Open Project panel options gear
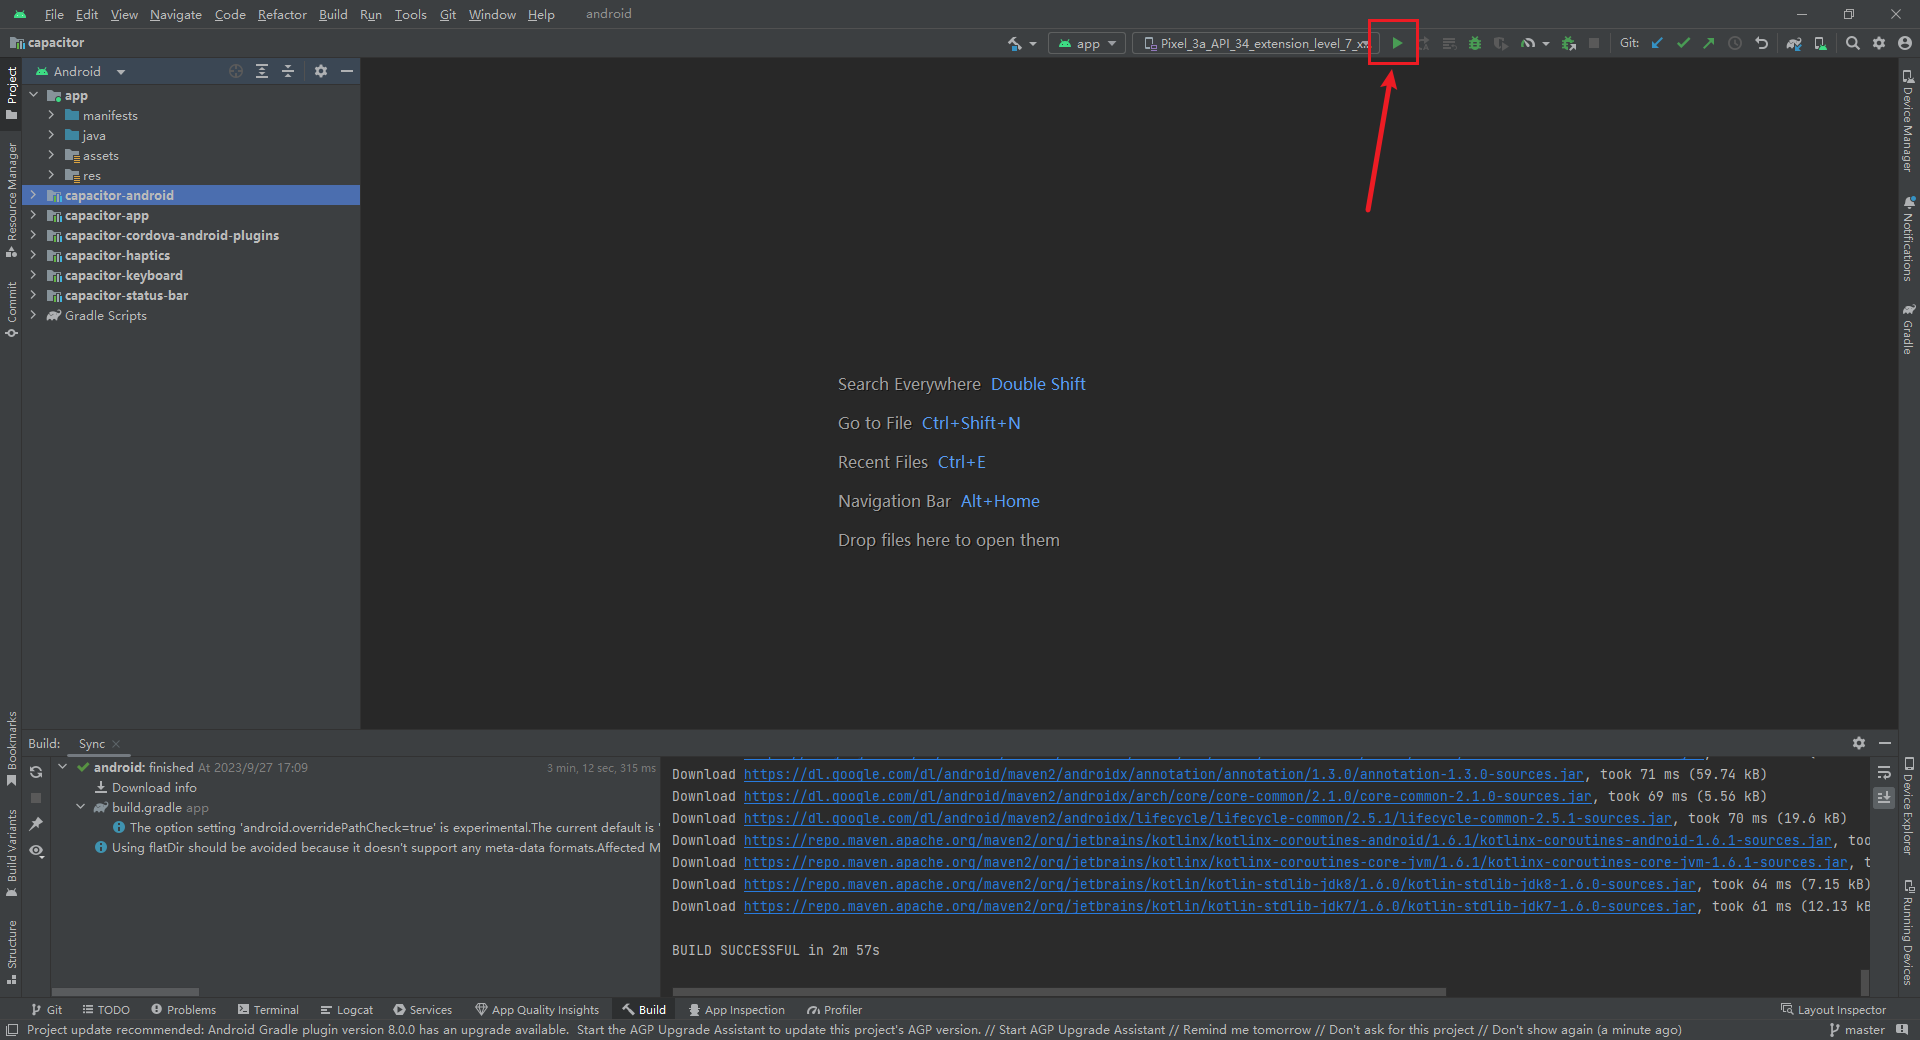 [321, 71]
